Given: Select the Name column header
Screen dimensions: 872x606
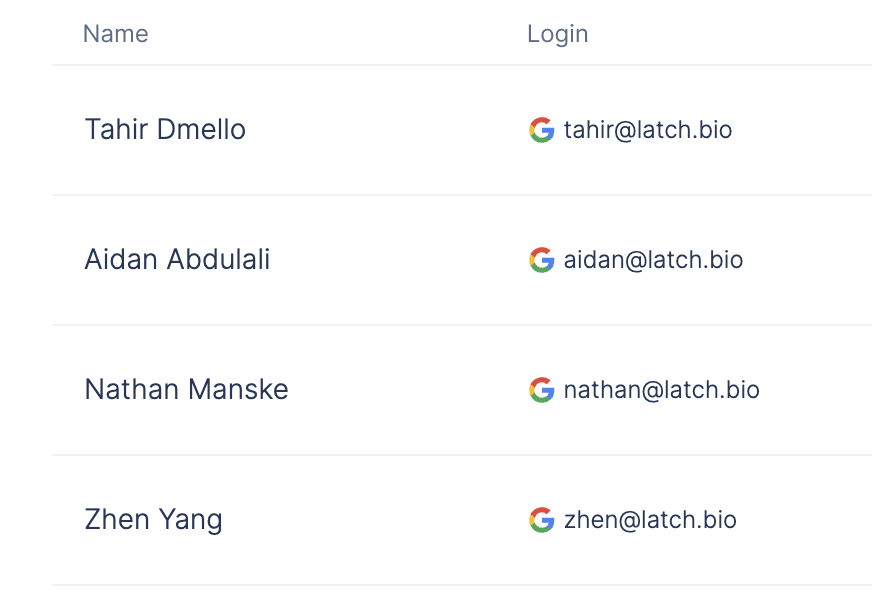Looking at the screenshot, I should pos(116,34).
